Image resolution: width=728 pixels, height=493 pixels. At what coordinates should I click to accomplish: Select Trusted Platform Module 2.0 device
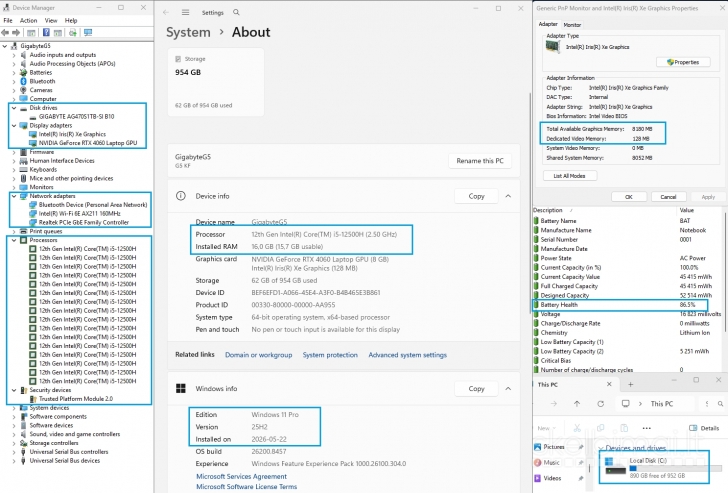(76, 399)
